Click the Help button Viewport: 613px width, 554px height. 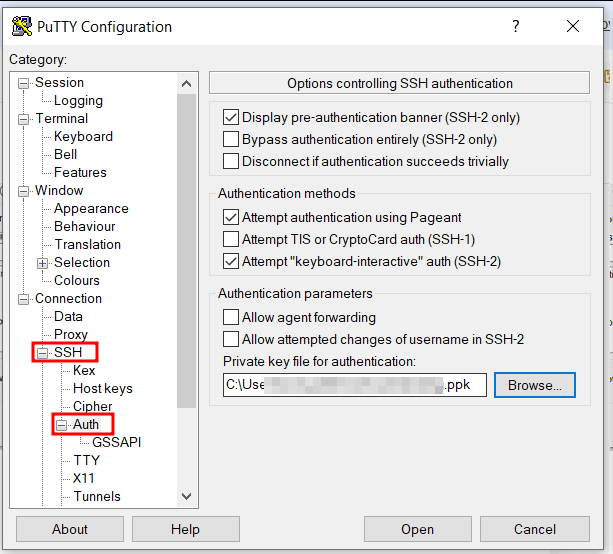pyautogui.click(x=185, y=529)
